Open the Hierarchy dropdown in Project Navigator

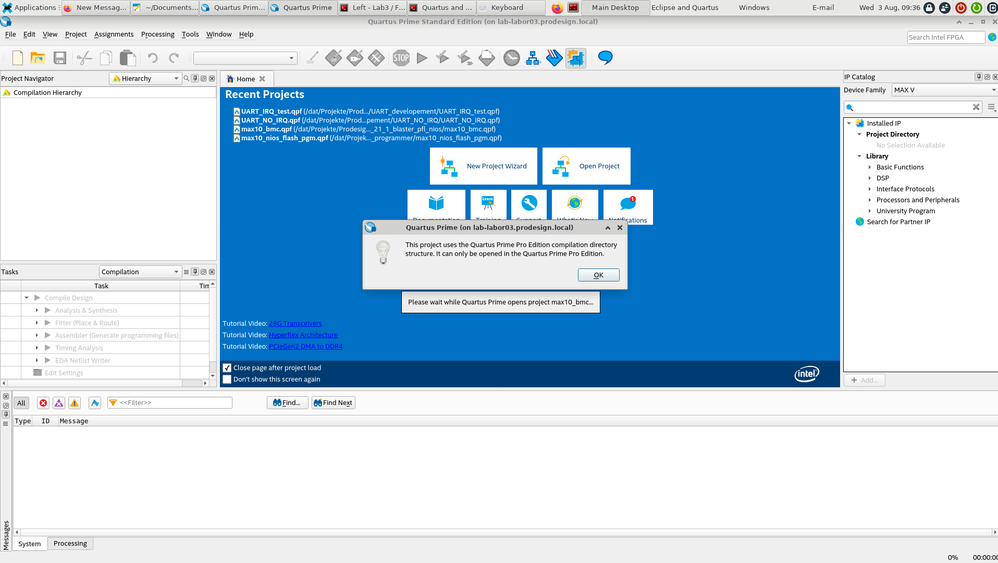[146, 78]
